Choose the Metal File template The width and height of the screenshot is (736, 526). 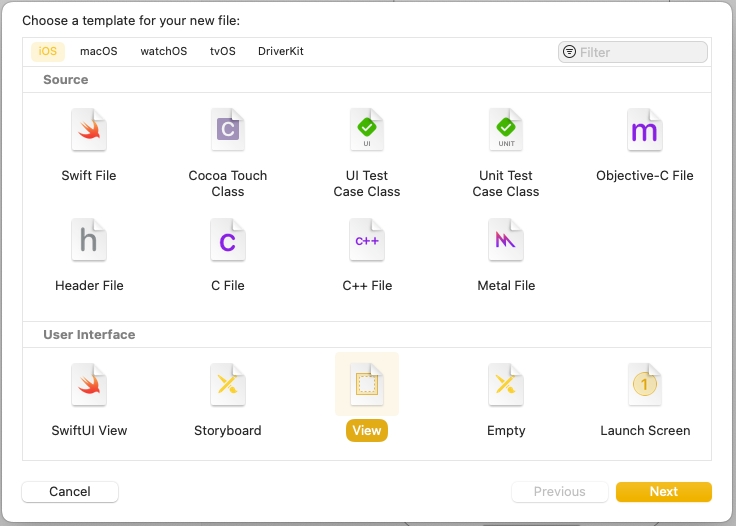click(506, 242)
